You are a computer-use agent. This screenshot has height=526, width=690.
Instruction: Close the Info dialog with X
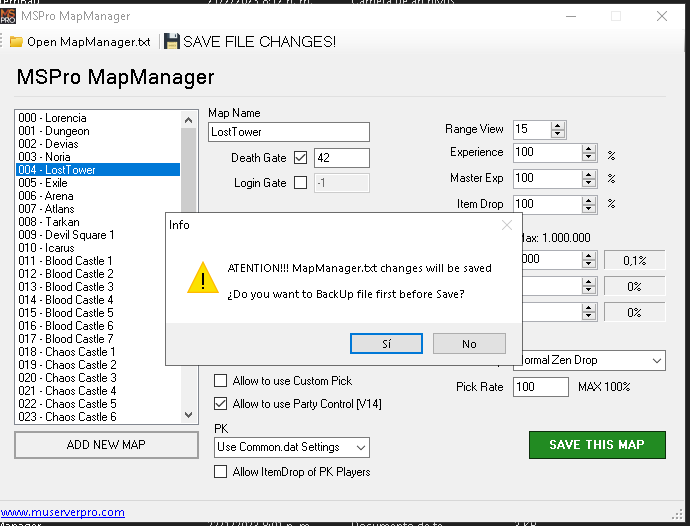point(507,225)
